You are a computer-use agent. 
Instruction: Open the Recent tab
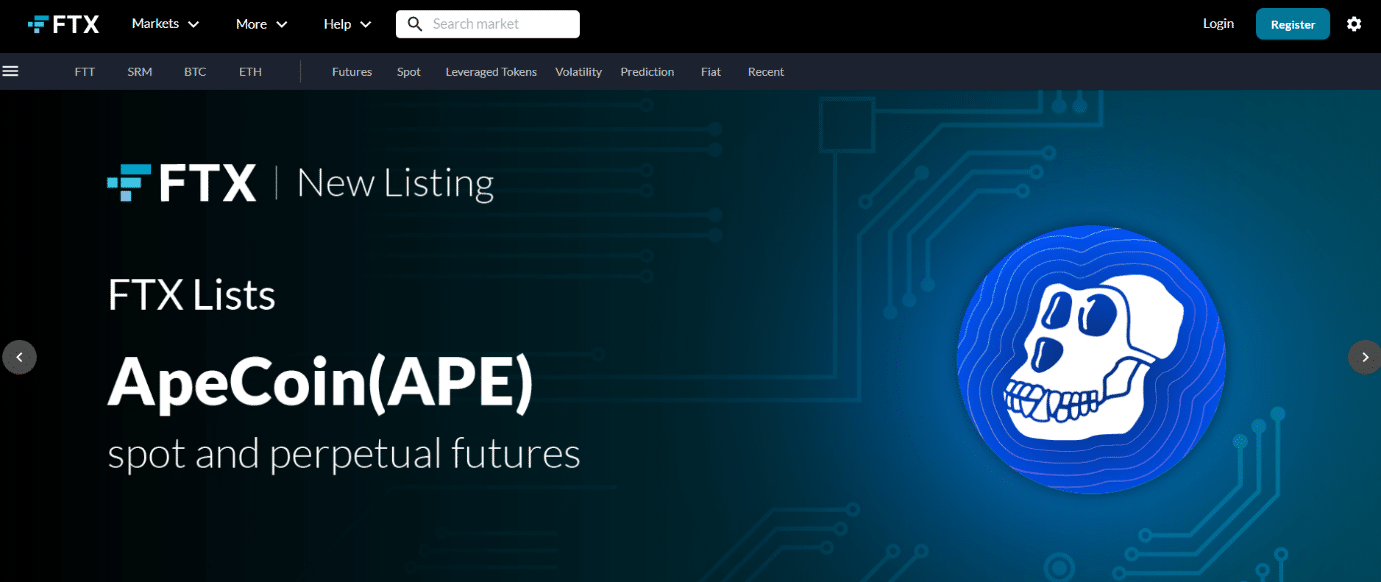click(x=766, y=72)
